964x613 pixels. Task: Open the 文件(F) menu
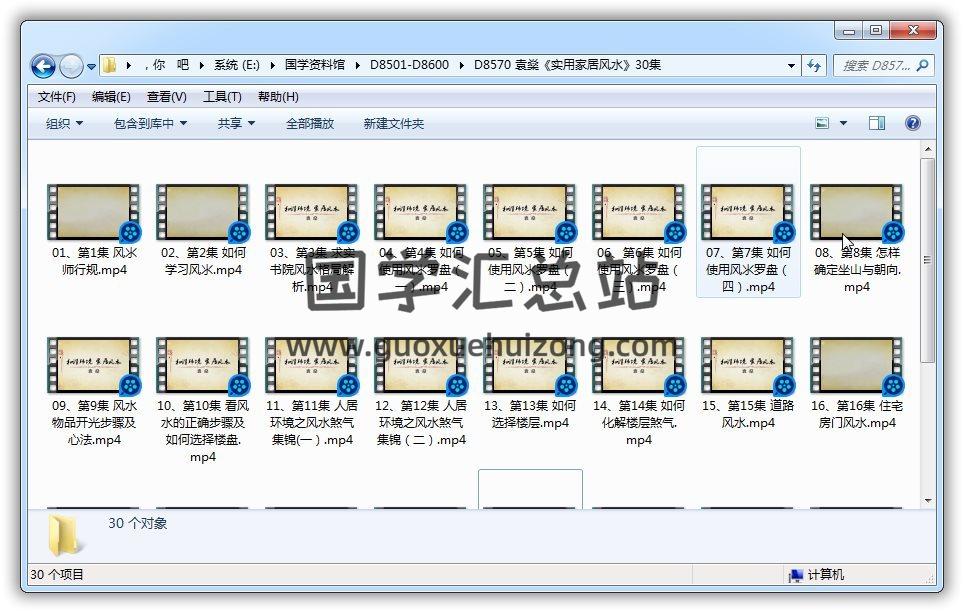[57, 97]
